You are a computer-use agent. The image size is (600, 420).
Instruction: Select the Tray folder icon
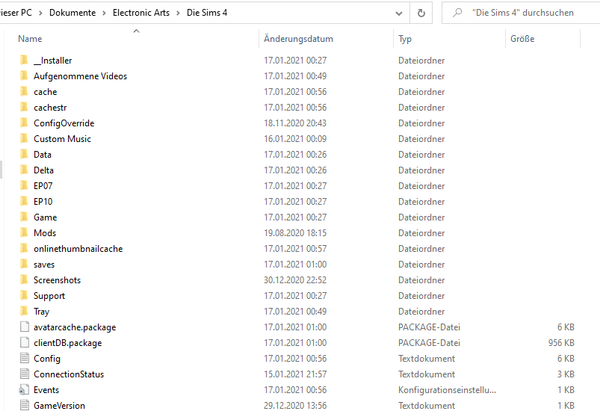[24, 311]
